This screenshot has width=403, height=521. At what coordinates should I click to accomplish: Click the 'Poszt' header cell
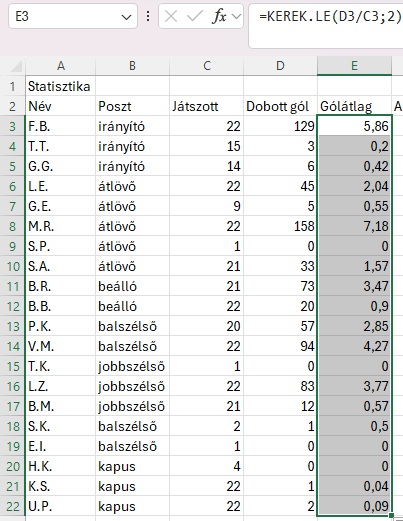point(132,106)
